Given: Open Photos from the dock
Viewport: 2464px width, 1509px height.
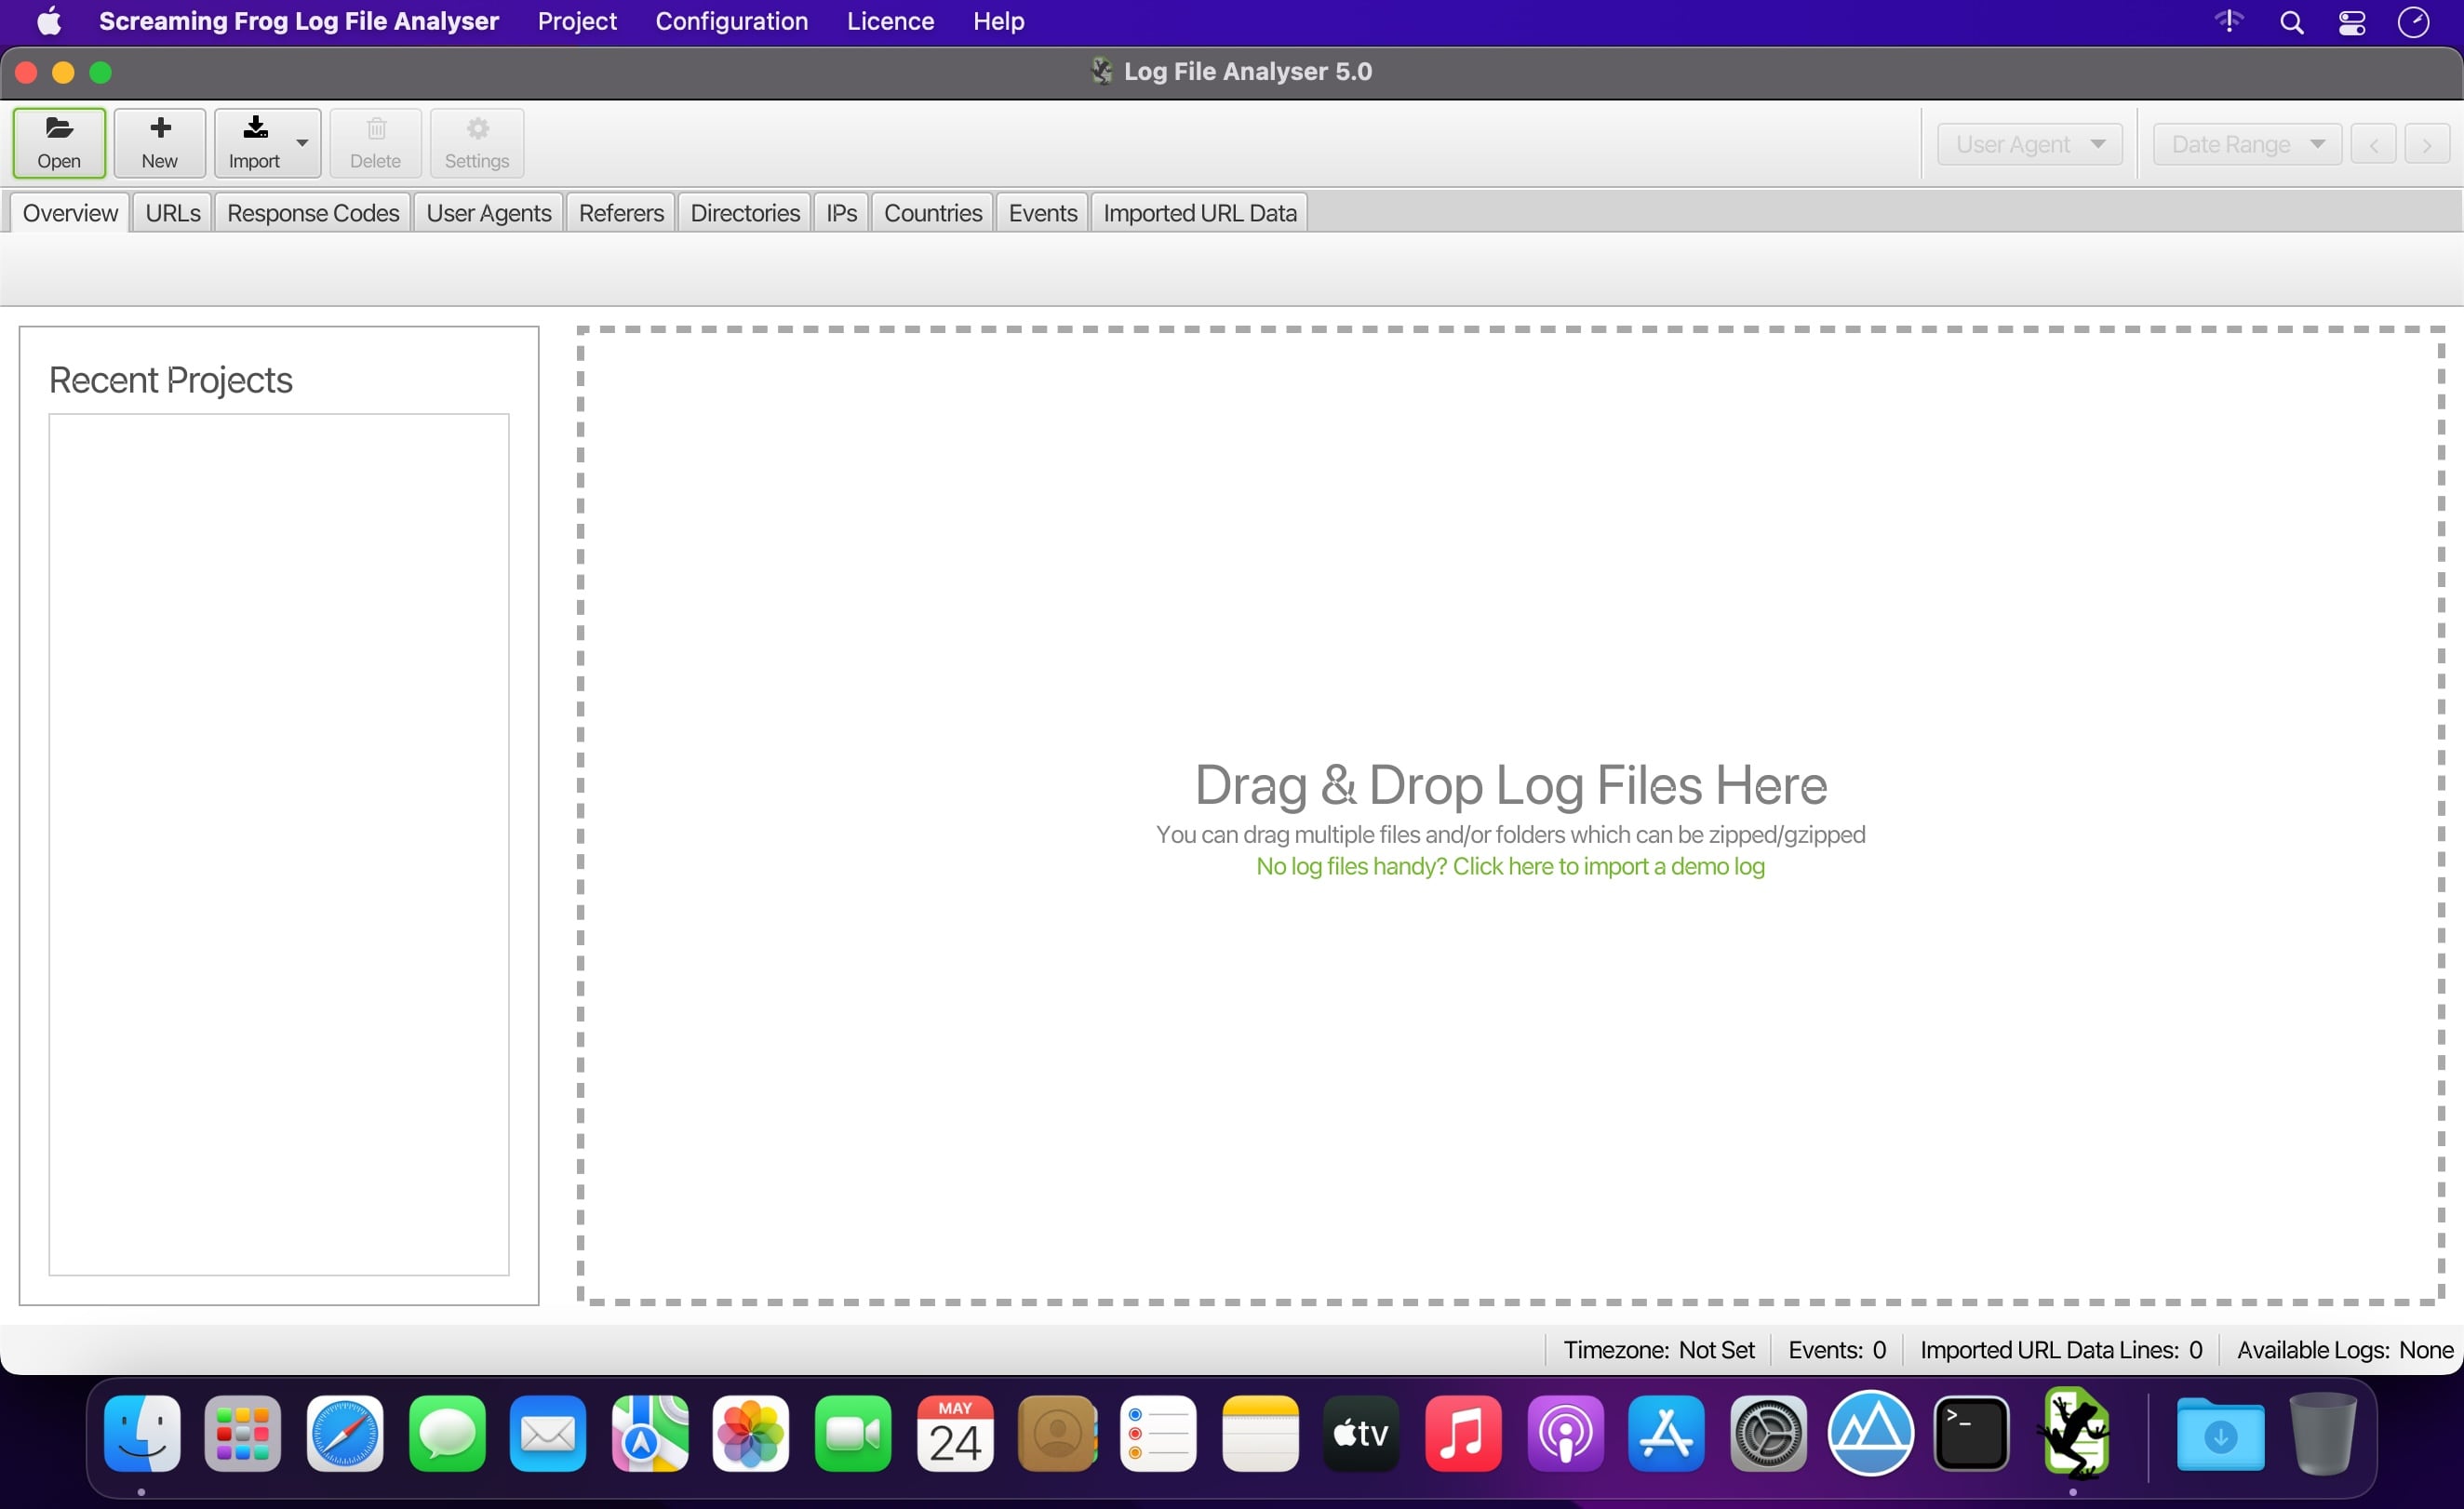Looking at the screenshot, I should point(751,1433).
